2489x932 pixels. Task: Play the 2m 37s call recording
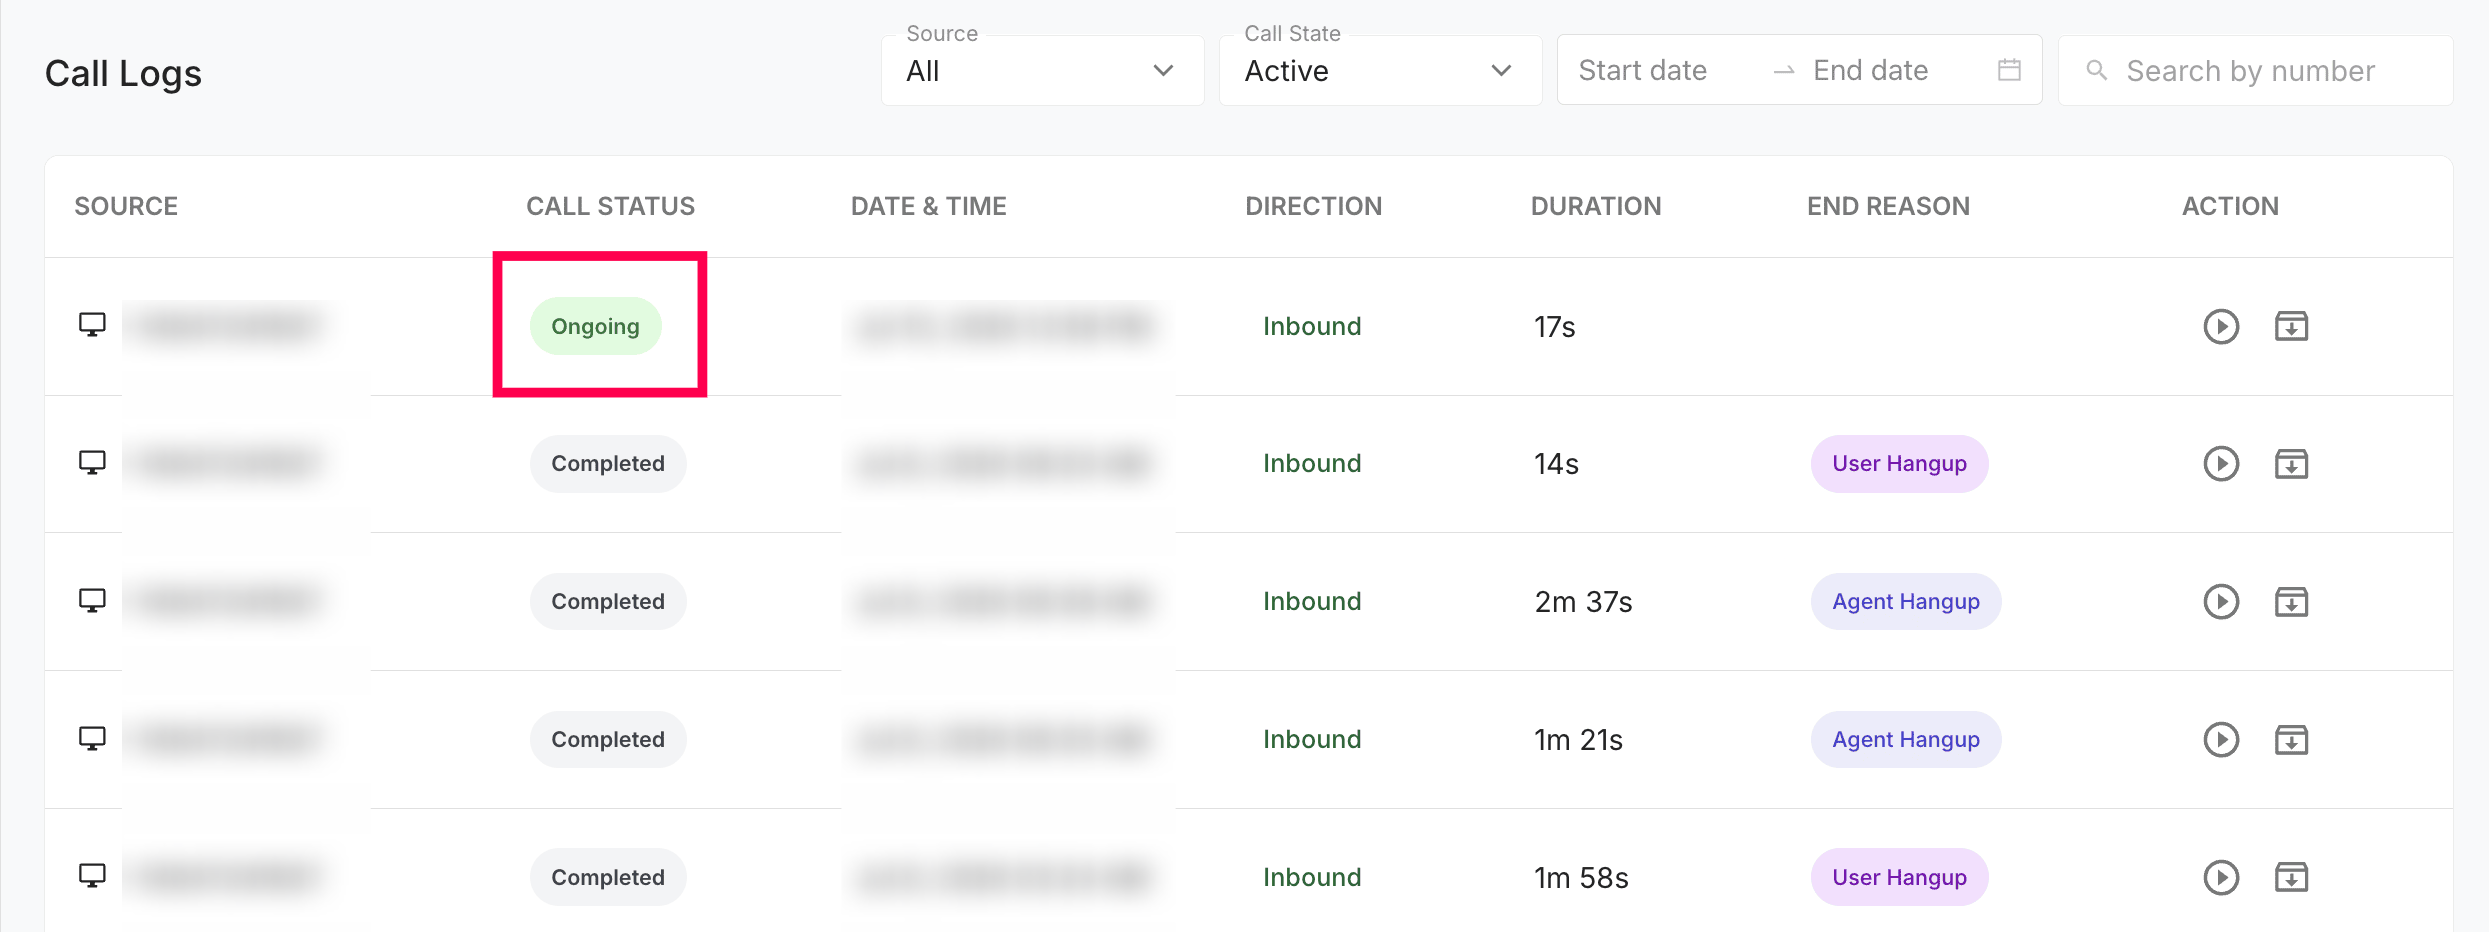[2221, 602]
